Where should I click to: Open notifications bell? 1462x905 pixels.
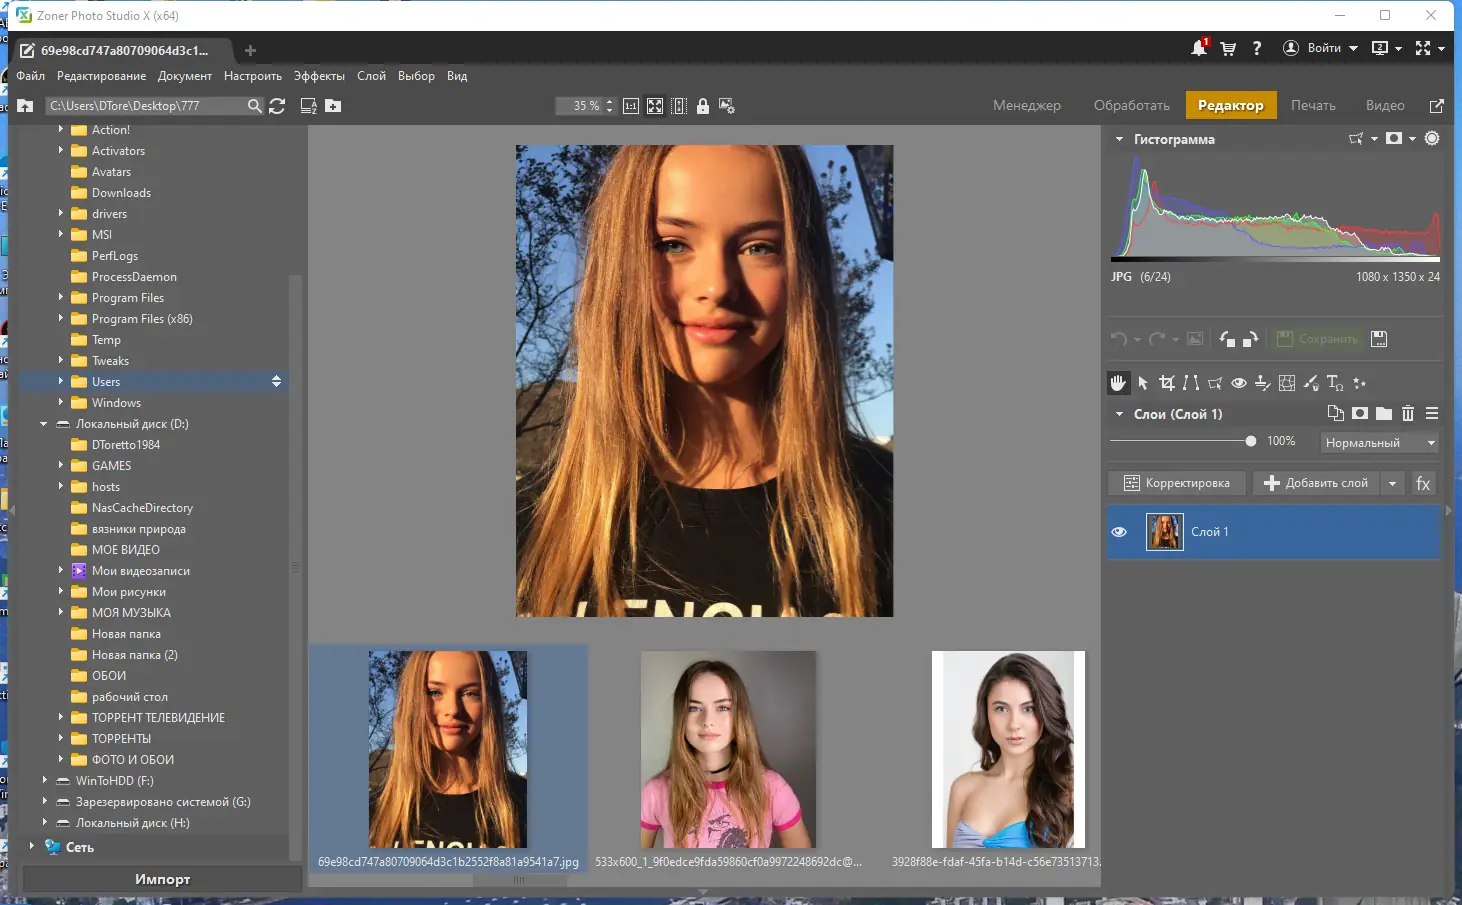click(1199, 48)
